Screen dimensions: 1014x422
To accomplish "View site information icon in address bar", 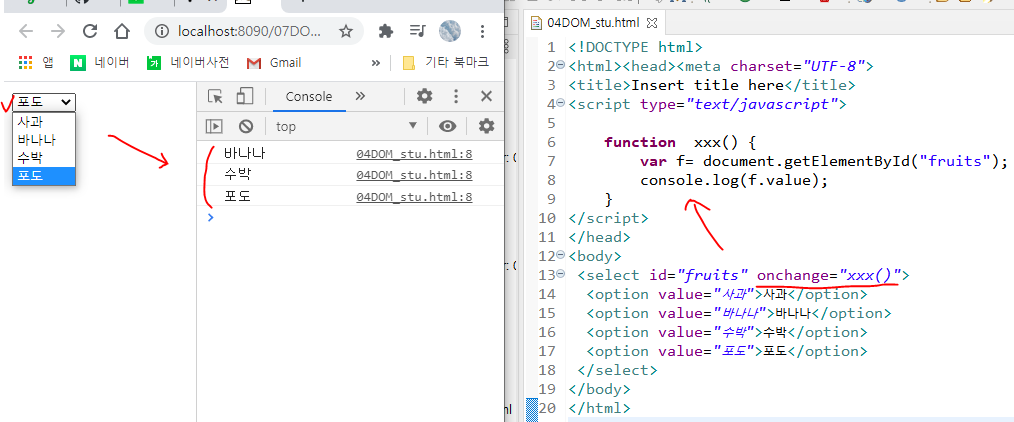I will [x=162, y=31].
